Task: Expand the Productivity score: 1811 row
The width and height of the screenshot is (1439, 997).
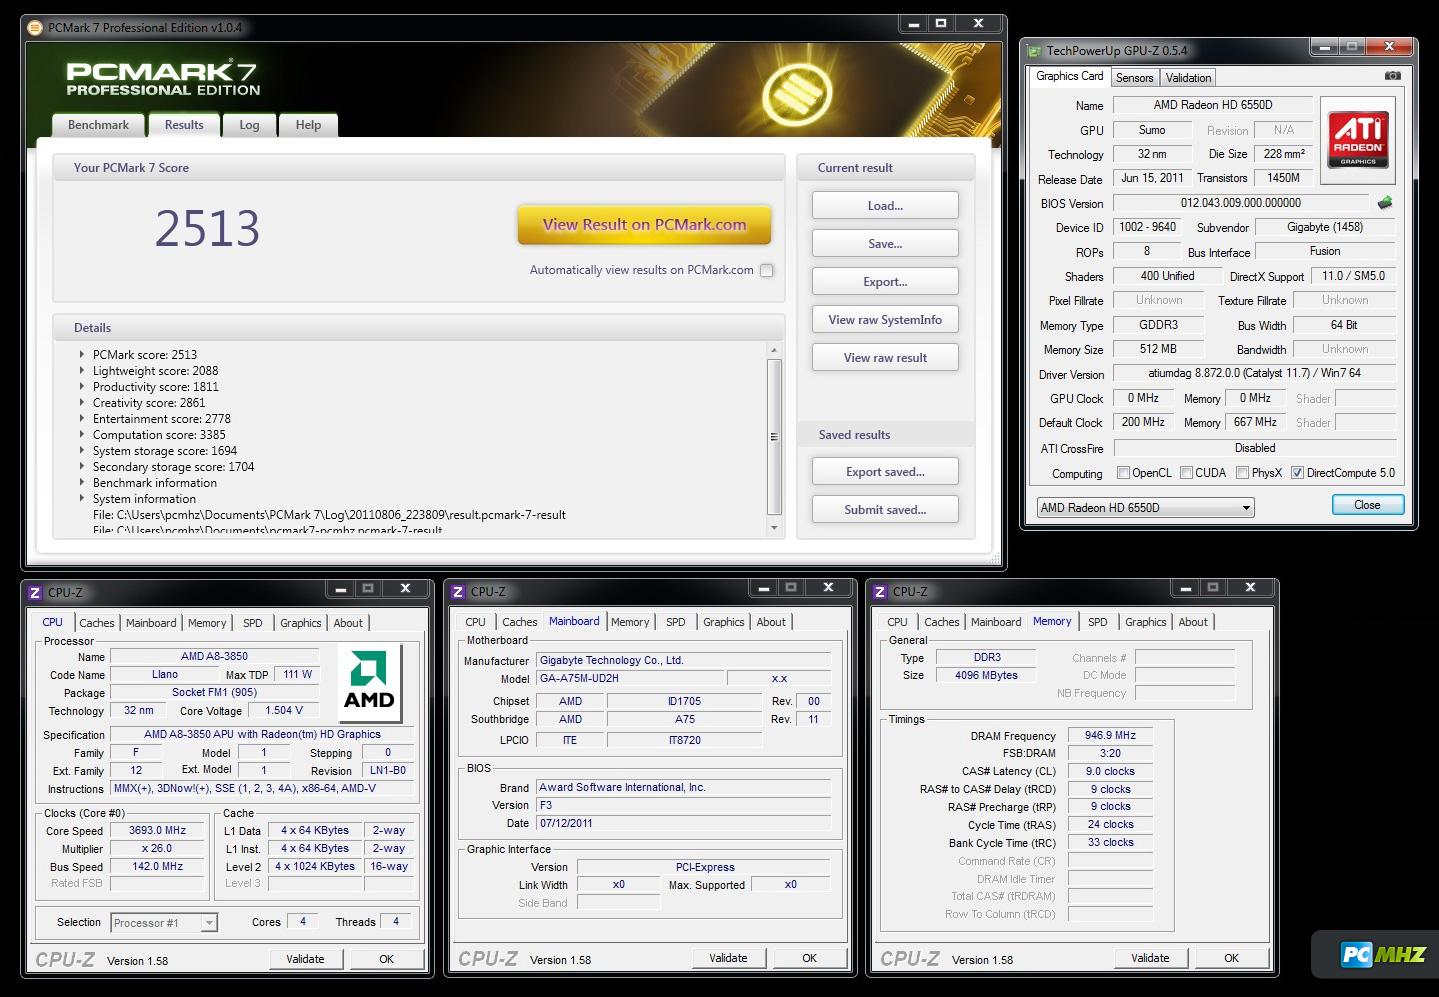Action: 82,386
